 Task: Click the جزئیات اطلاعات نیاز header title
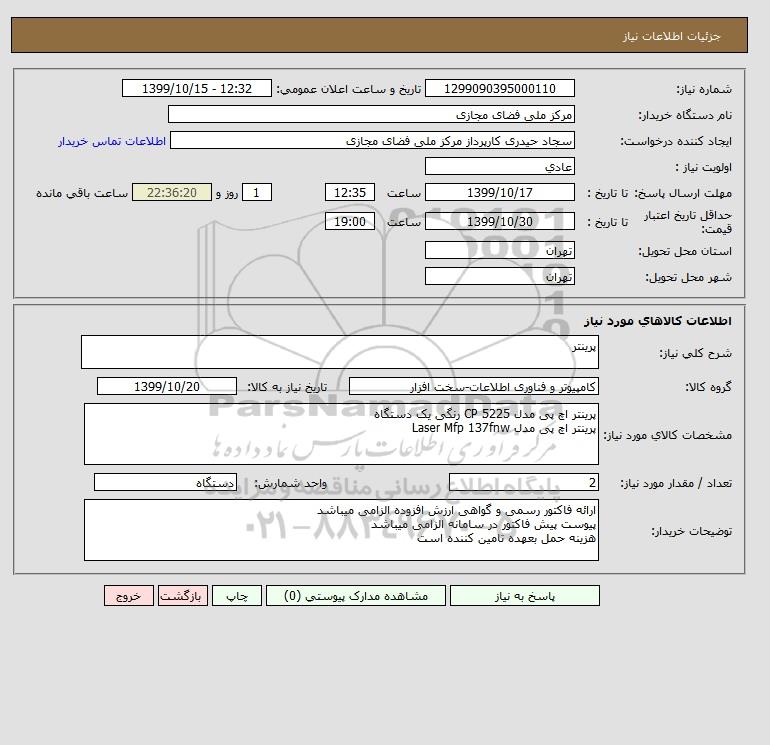coord(671,36)
